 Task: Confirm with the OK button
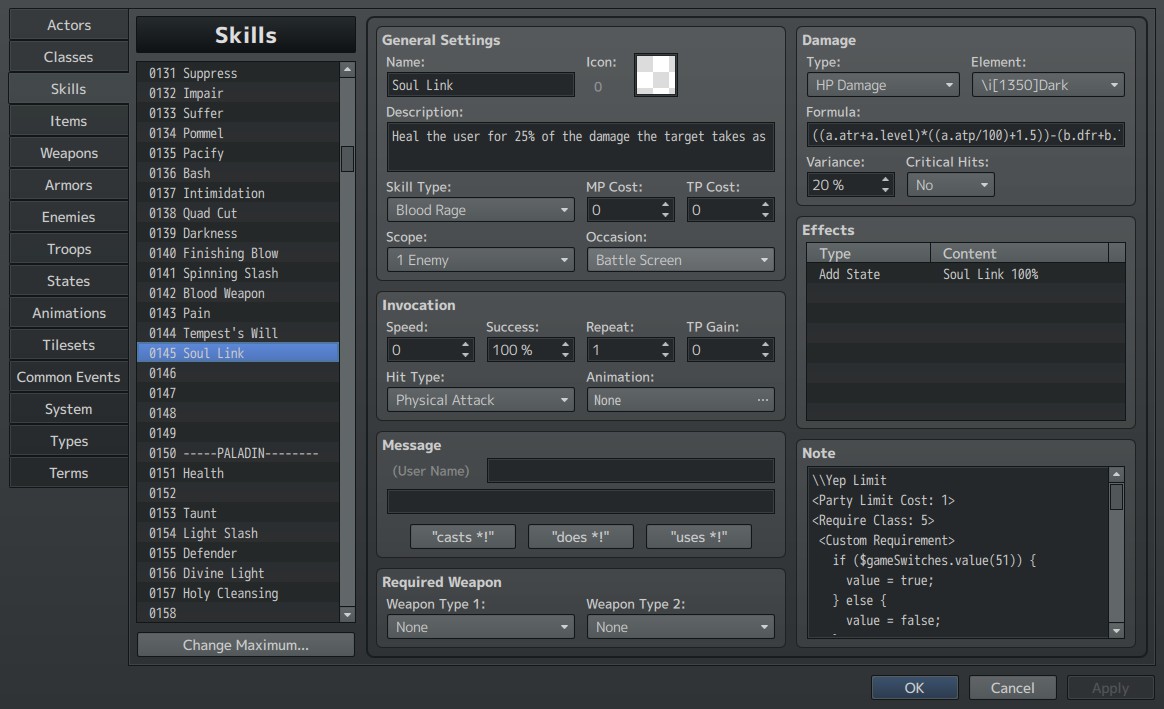coord(915,688)
